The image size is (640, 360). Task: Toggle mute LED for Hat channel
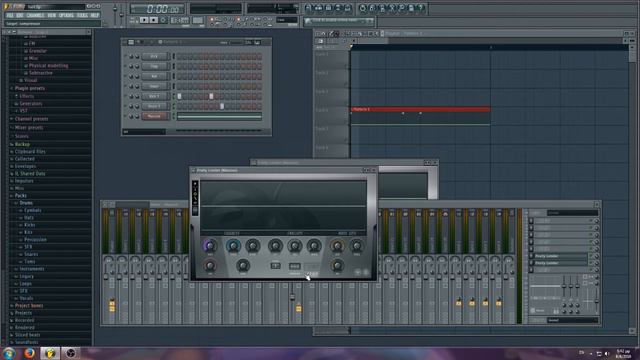click(x=125, y=76)
